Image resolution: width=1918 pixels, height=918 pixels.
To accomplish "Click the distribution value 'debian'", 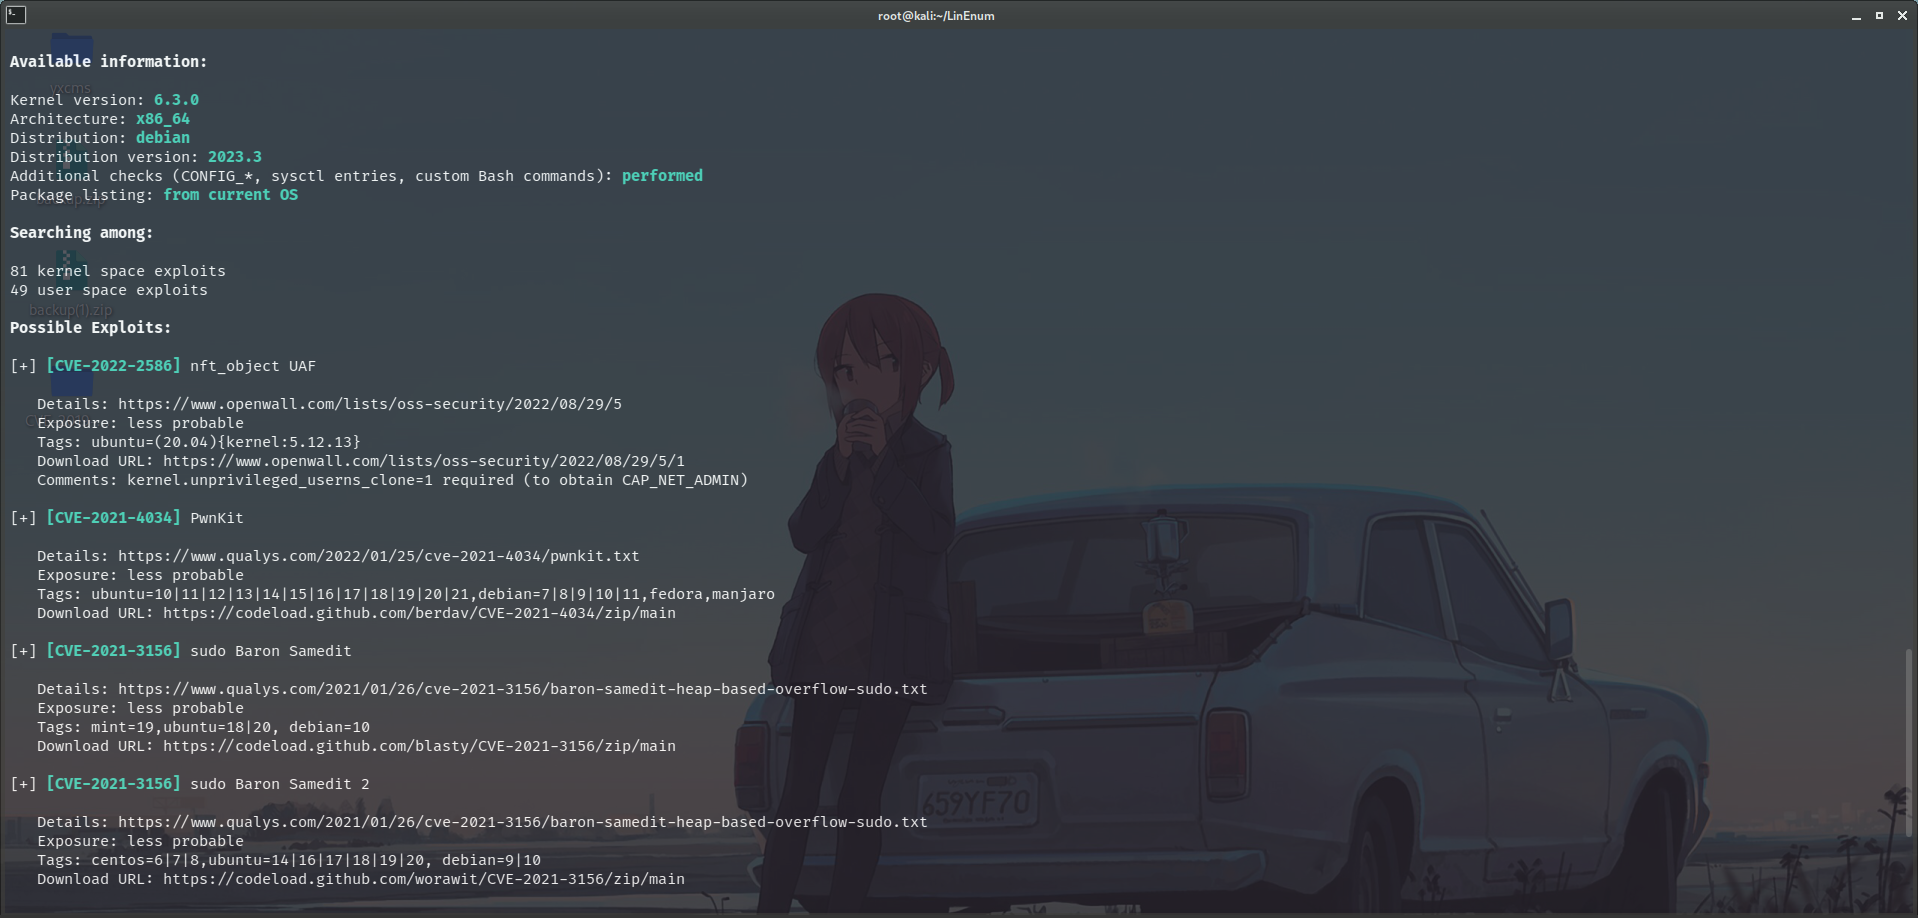I will point(163,138).
